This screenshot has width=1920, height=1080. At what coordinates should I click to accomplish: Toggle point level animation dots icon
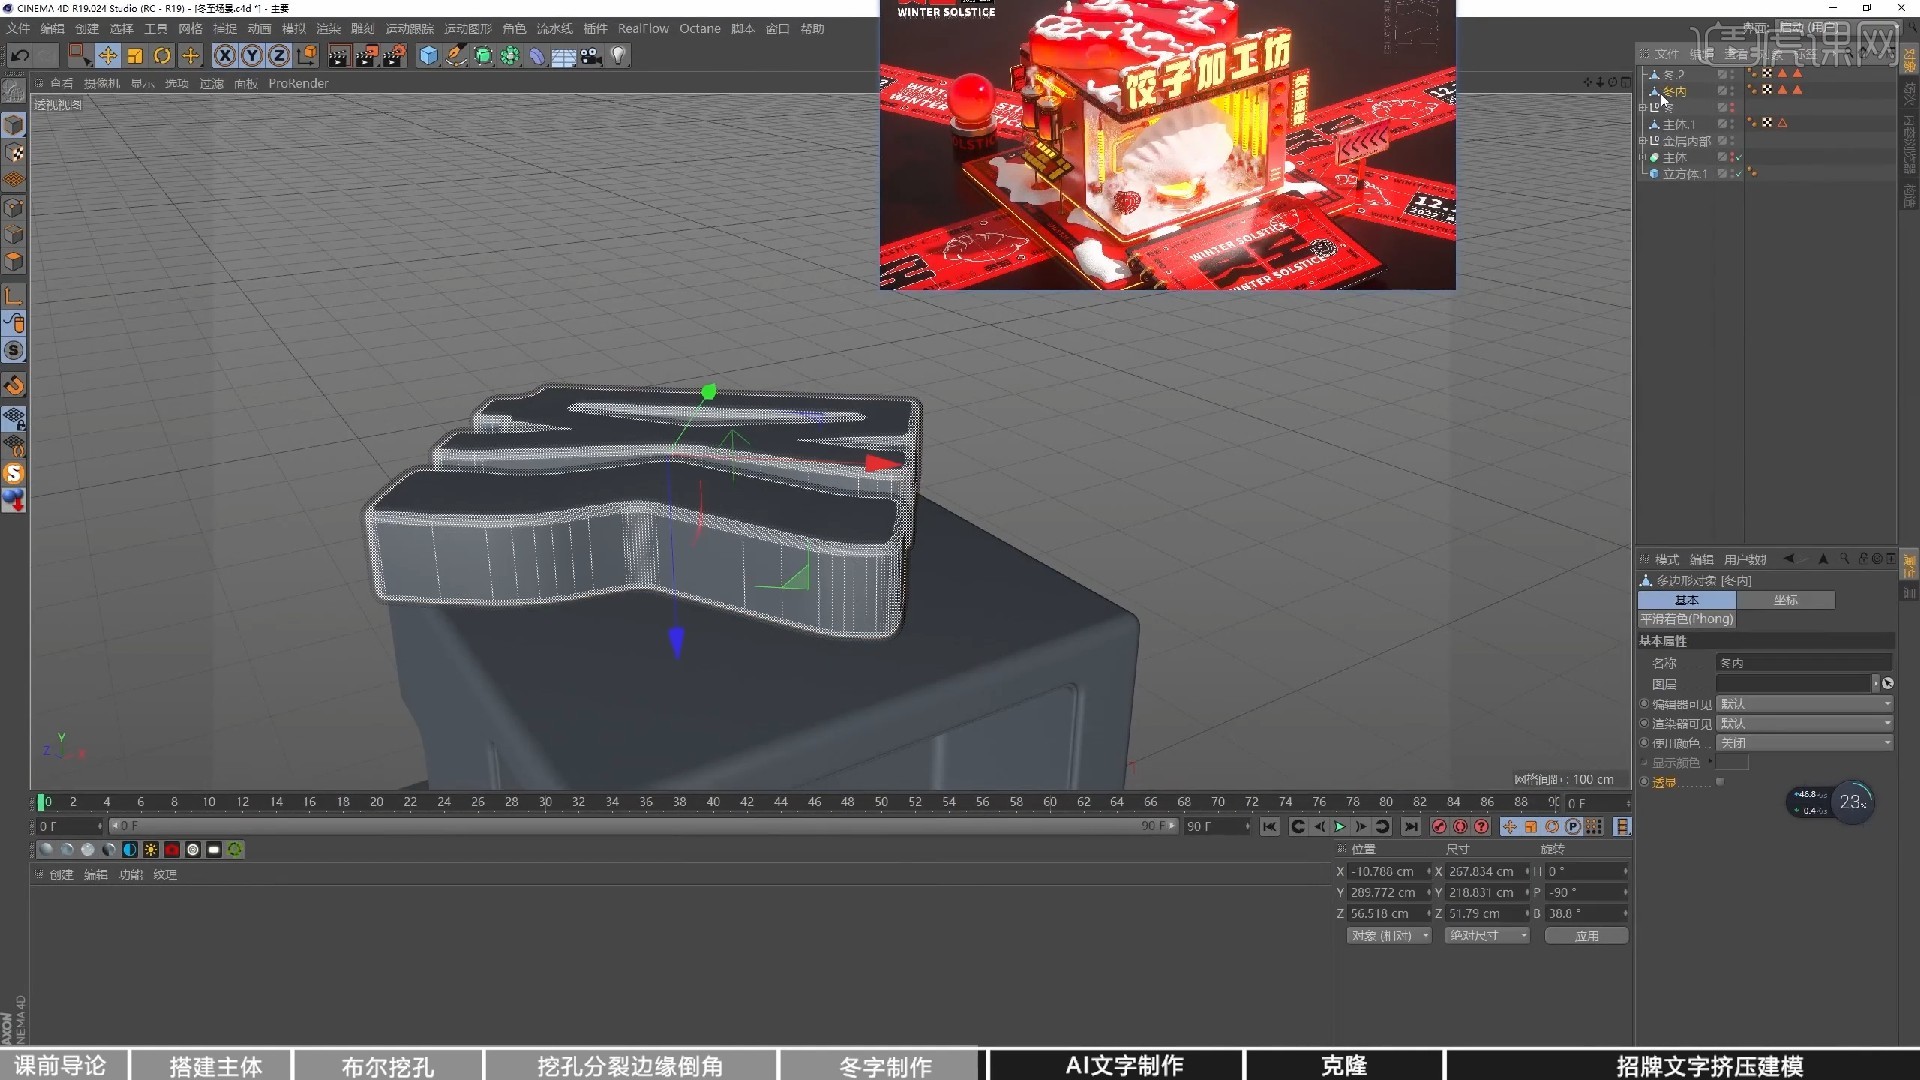pyautogui.click(x=1594, y=827)
